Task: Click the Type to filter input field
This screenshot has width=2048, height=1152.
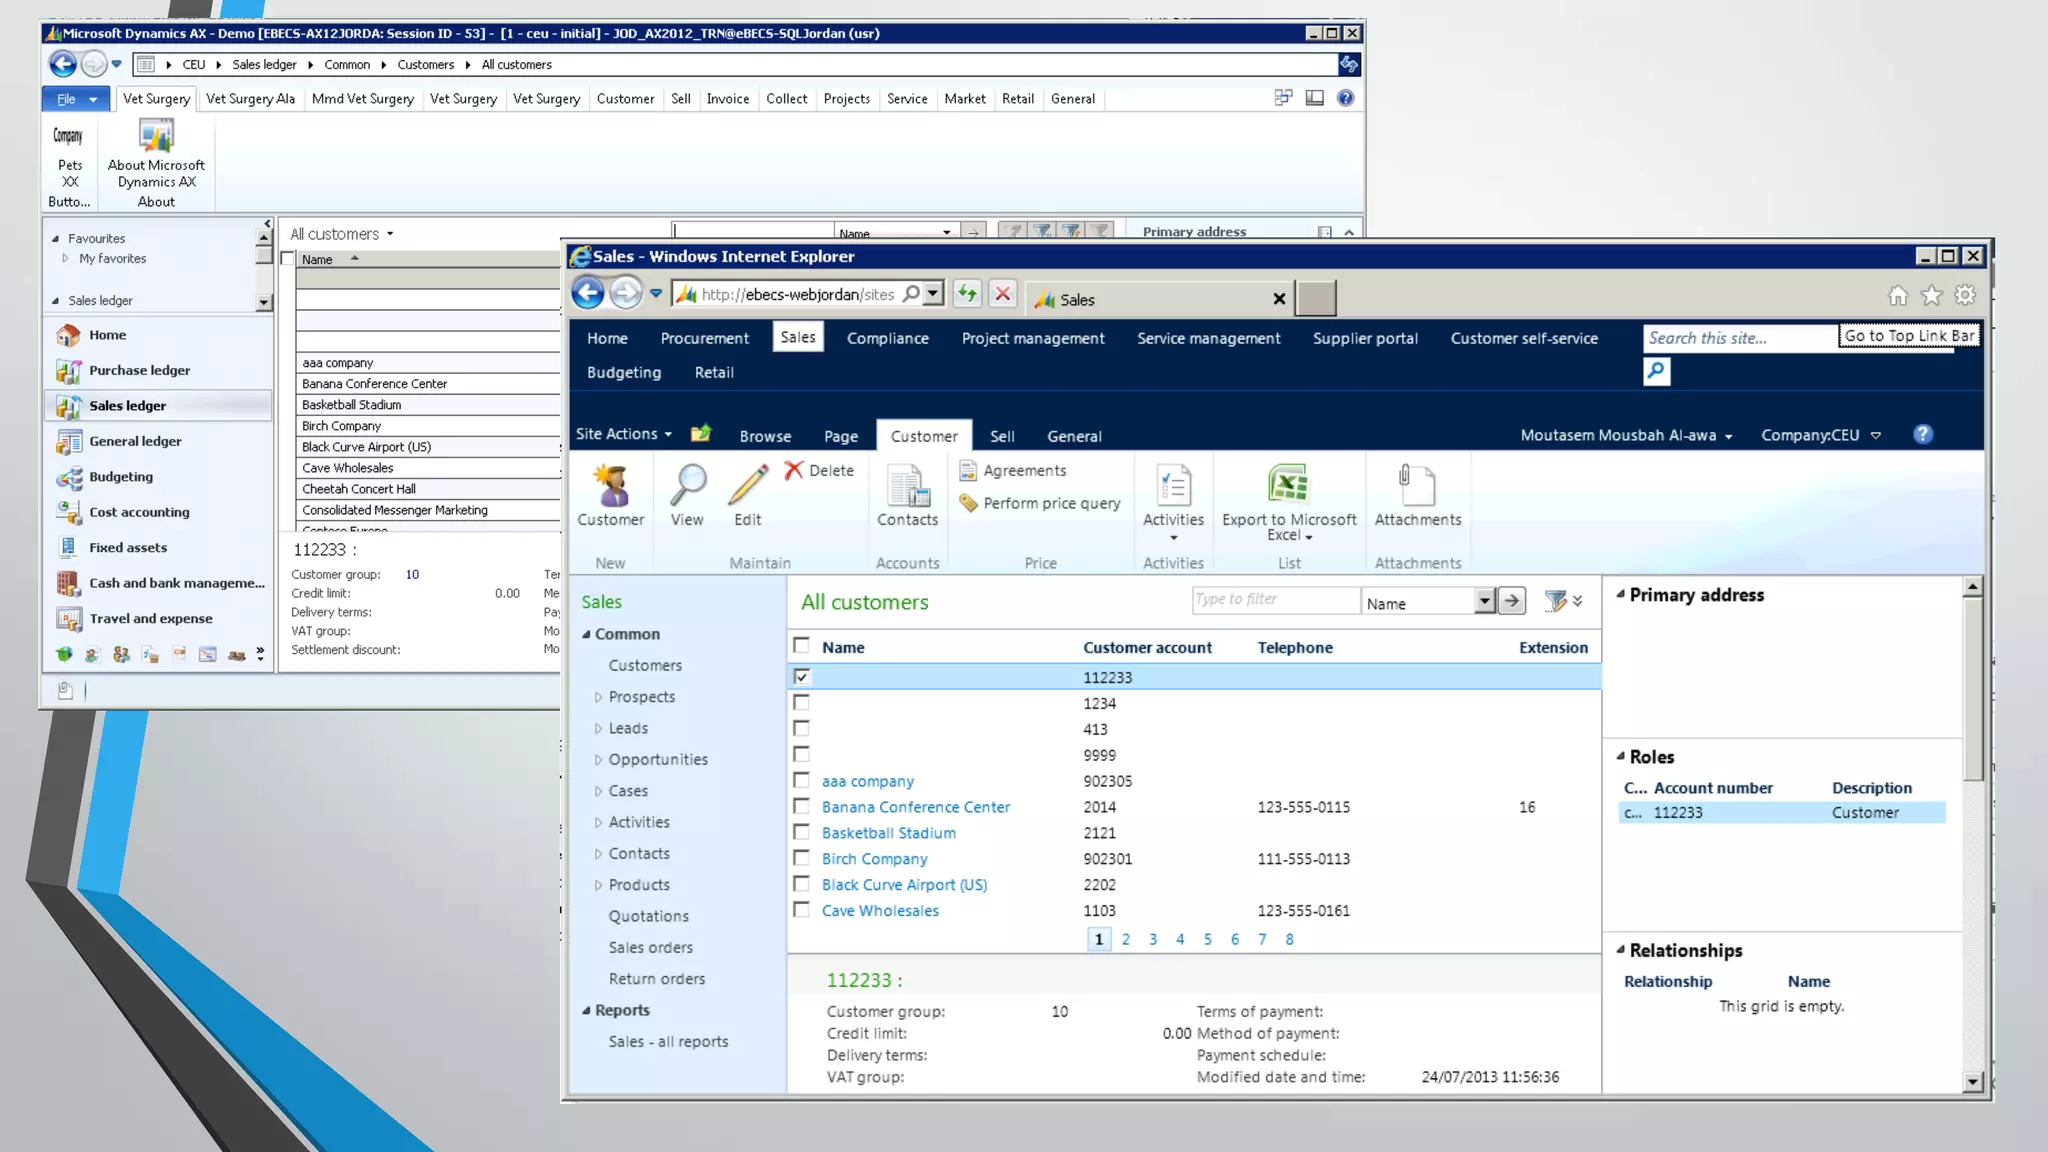Action: [x=1275, y=600]
